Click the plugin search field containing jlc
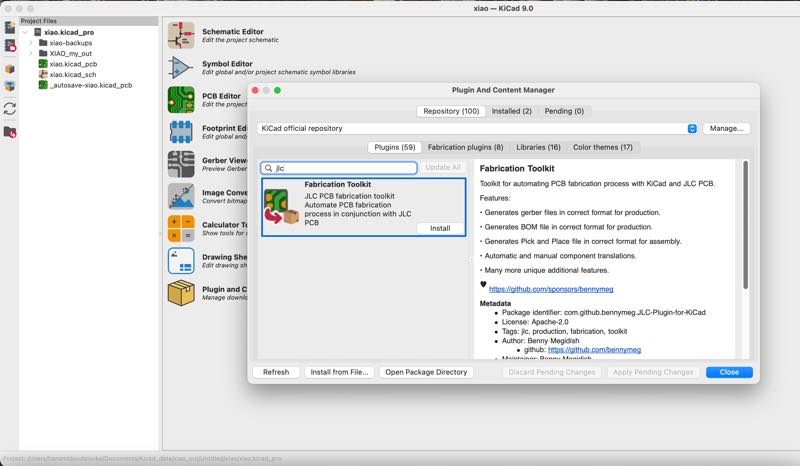This screenshot has height=466, width=800. pos(339,168)
